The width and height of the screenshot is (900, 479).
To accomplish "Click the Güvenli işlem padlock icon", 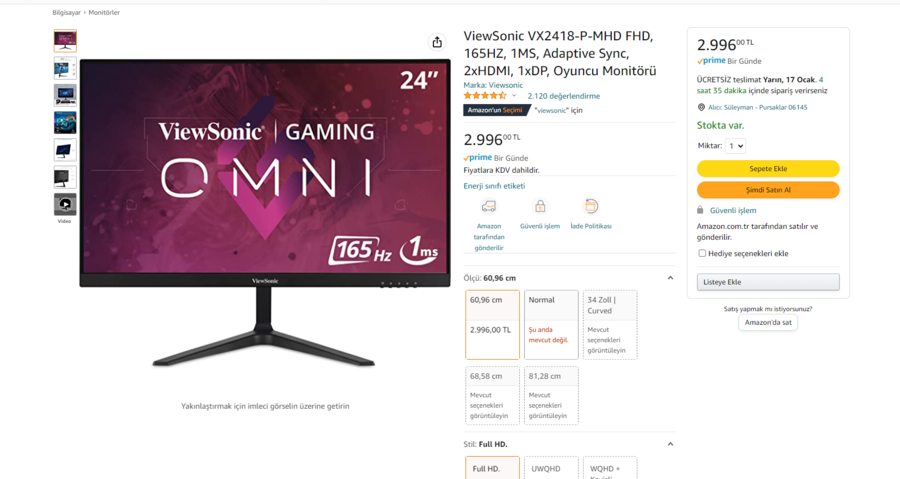I will click(x=540, y=206).
